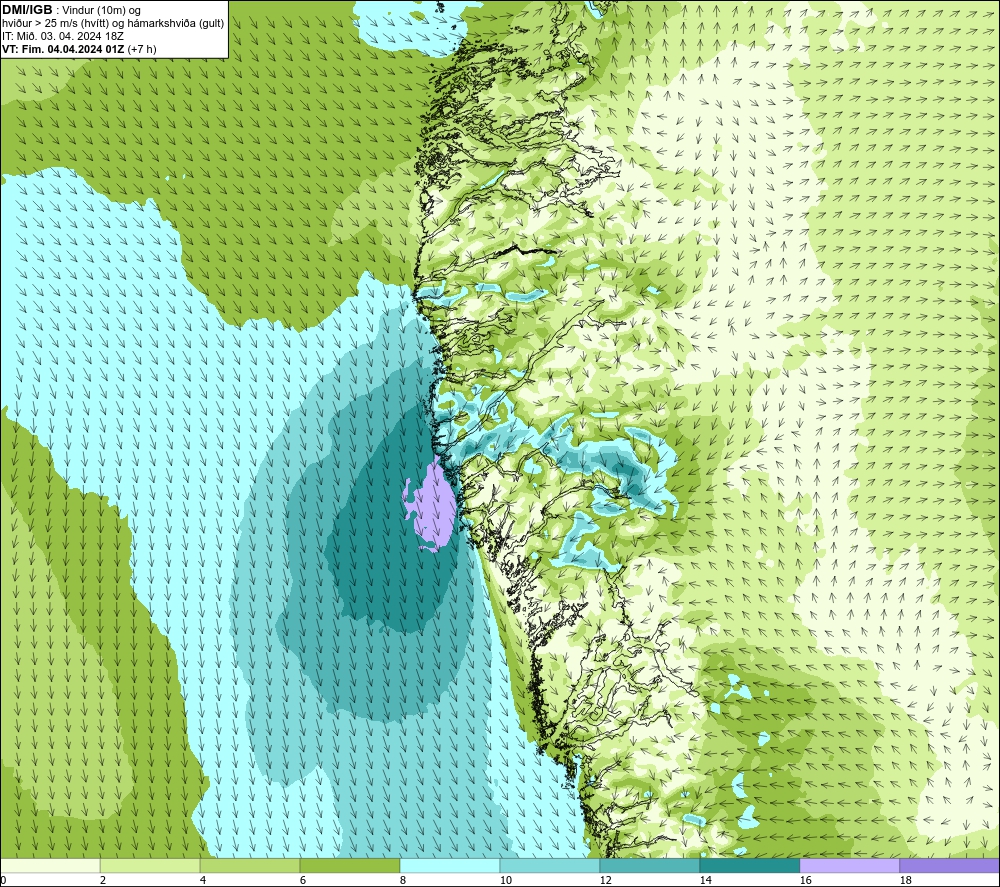Click the legend label '16'

(x=805, y=880)
